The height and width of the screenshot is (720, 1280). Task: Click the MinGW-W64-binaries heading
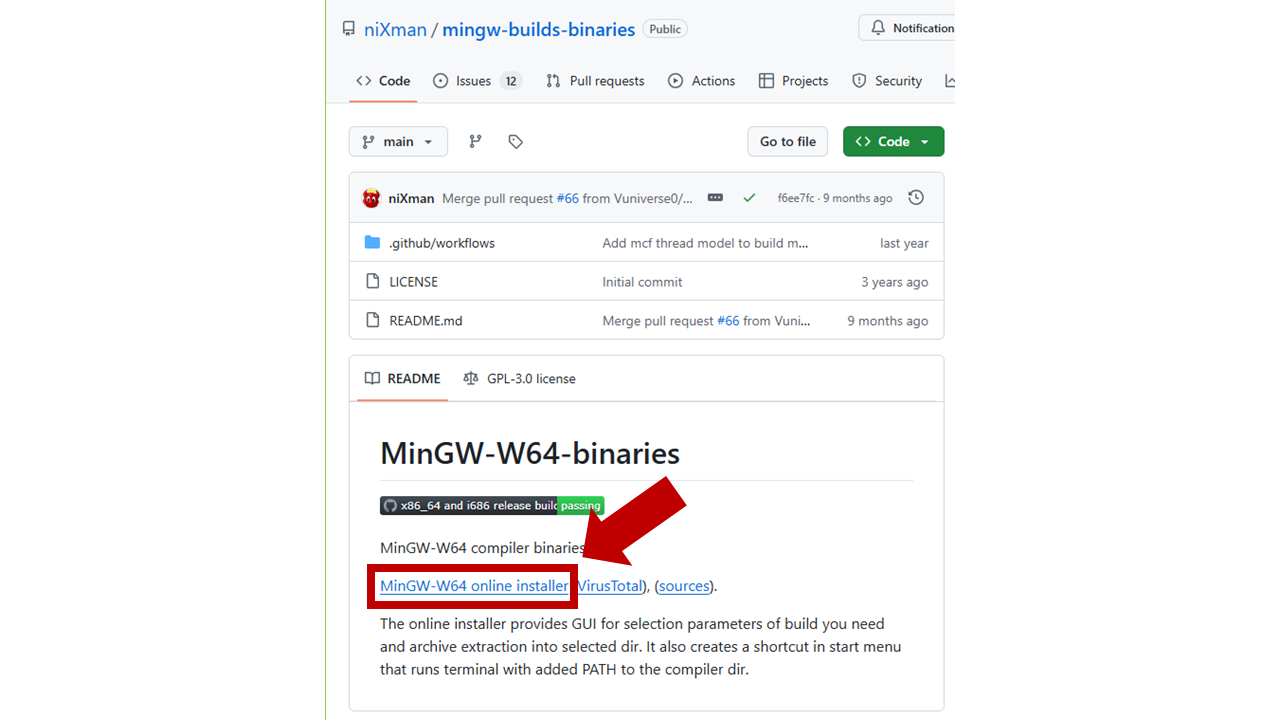tap(530, 454)
